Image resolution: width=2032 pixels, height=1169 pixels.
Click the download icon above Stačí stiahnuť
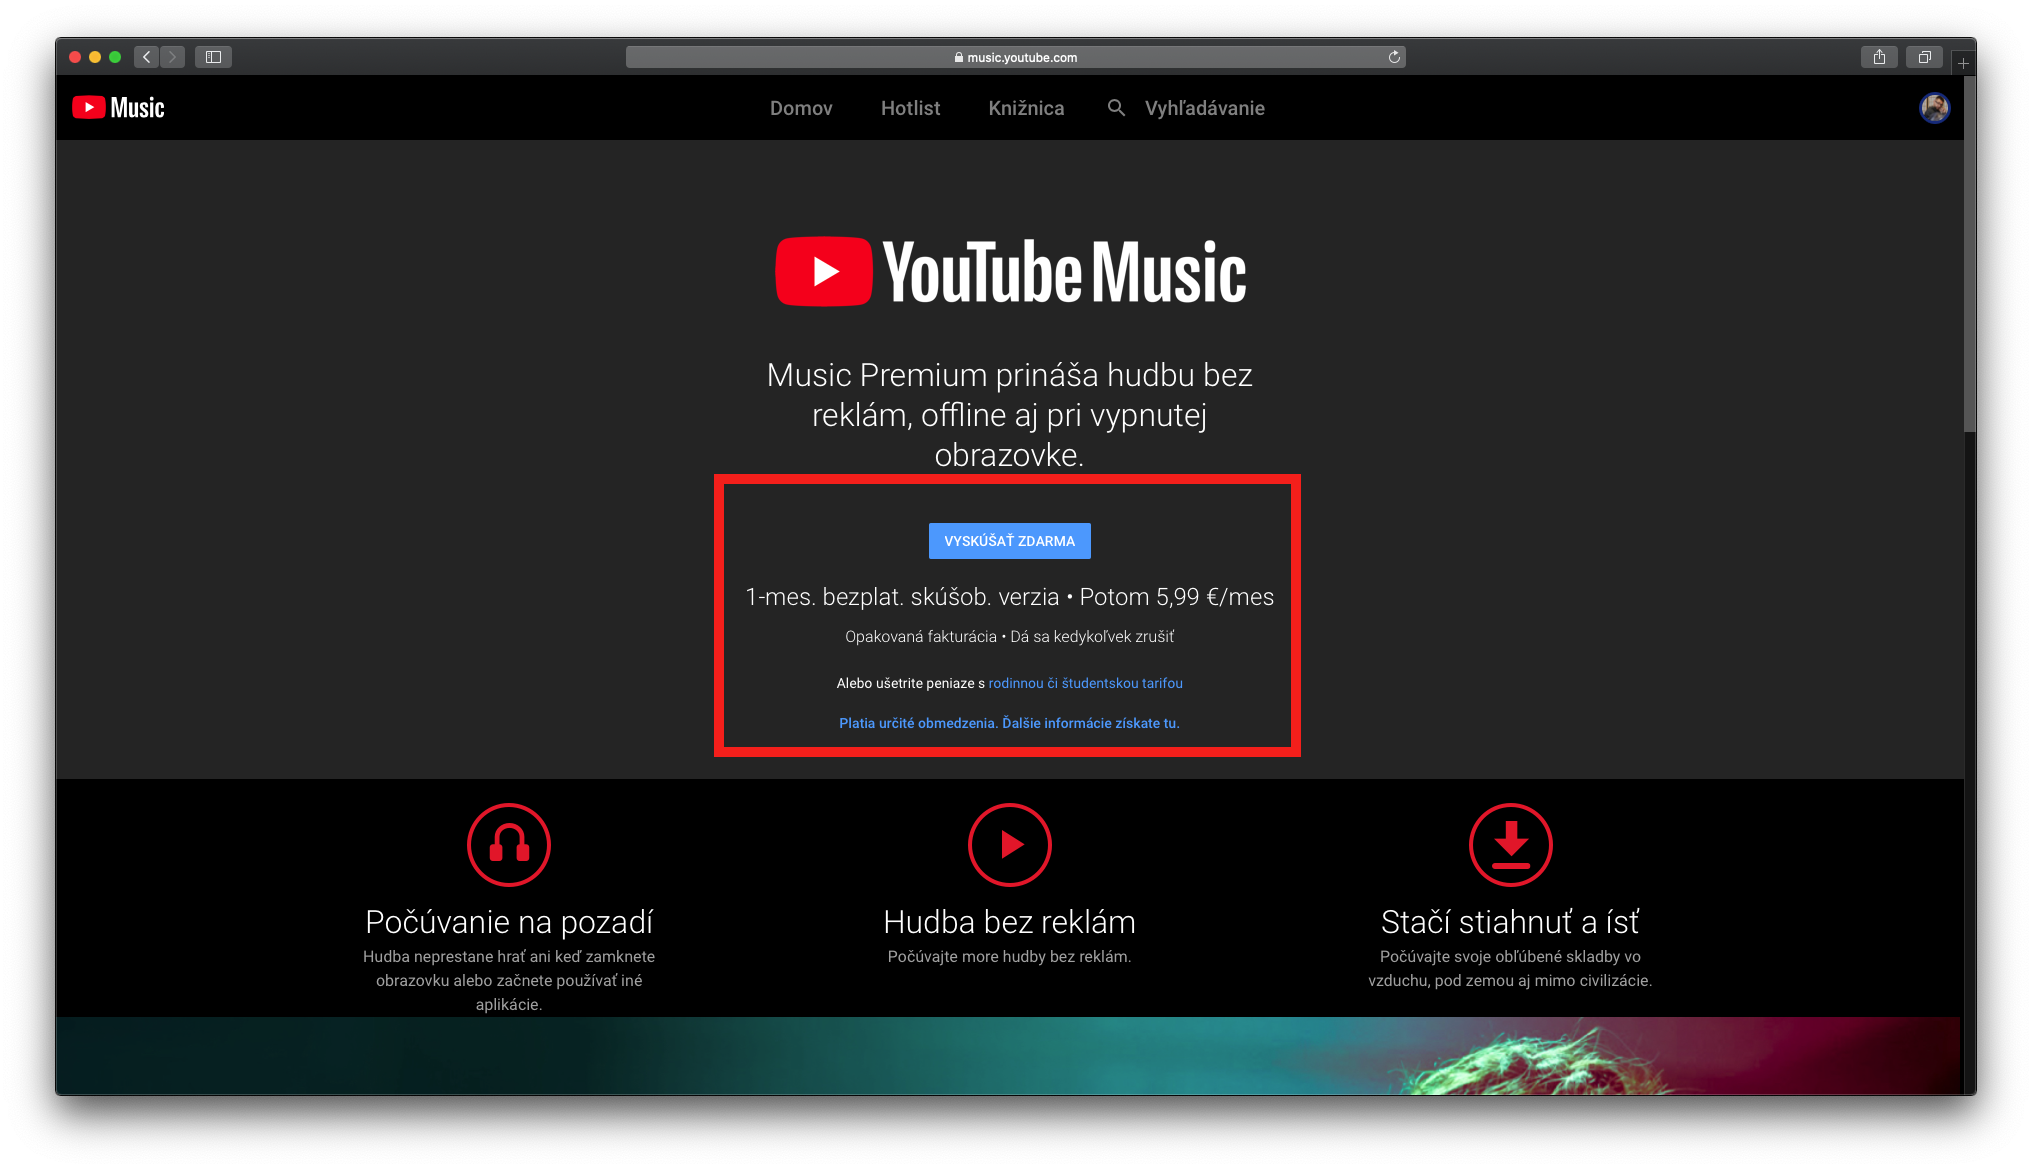pyautogui.click(x=1510, y=845)
